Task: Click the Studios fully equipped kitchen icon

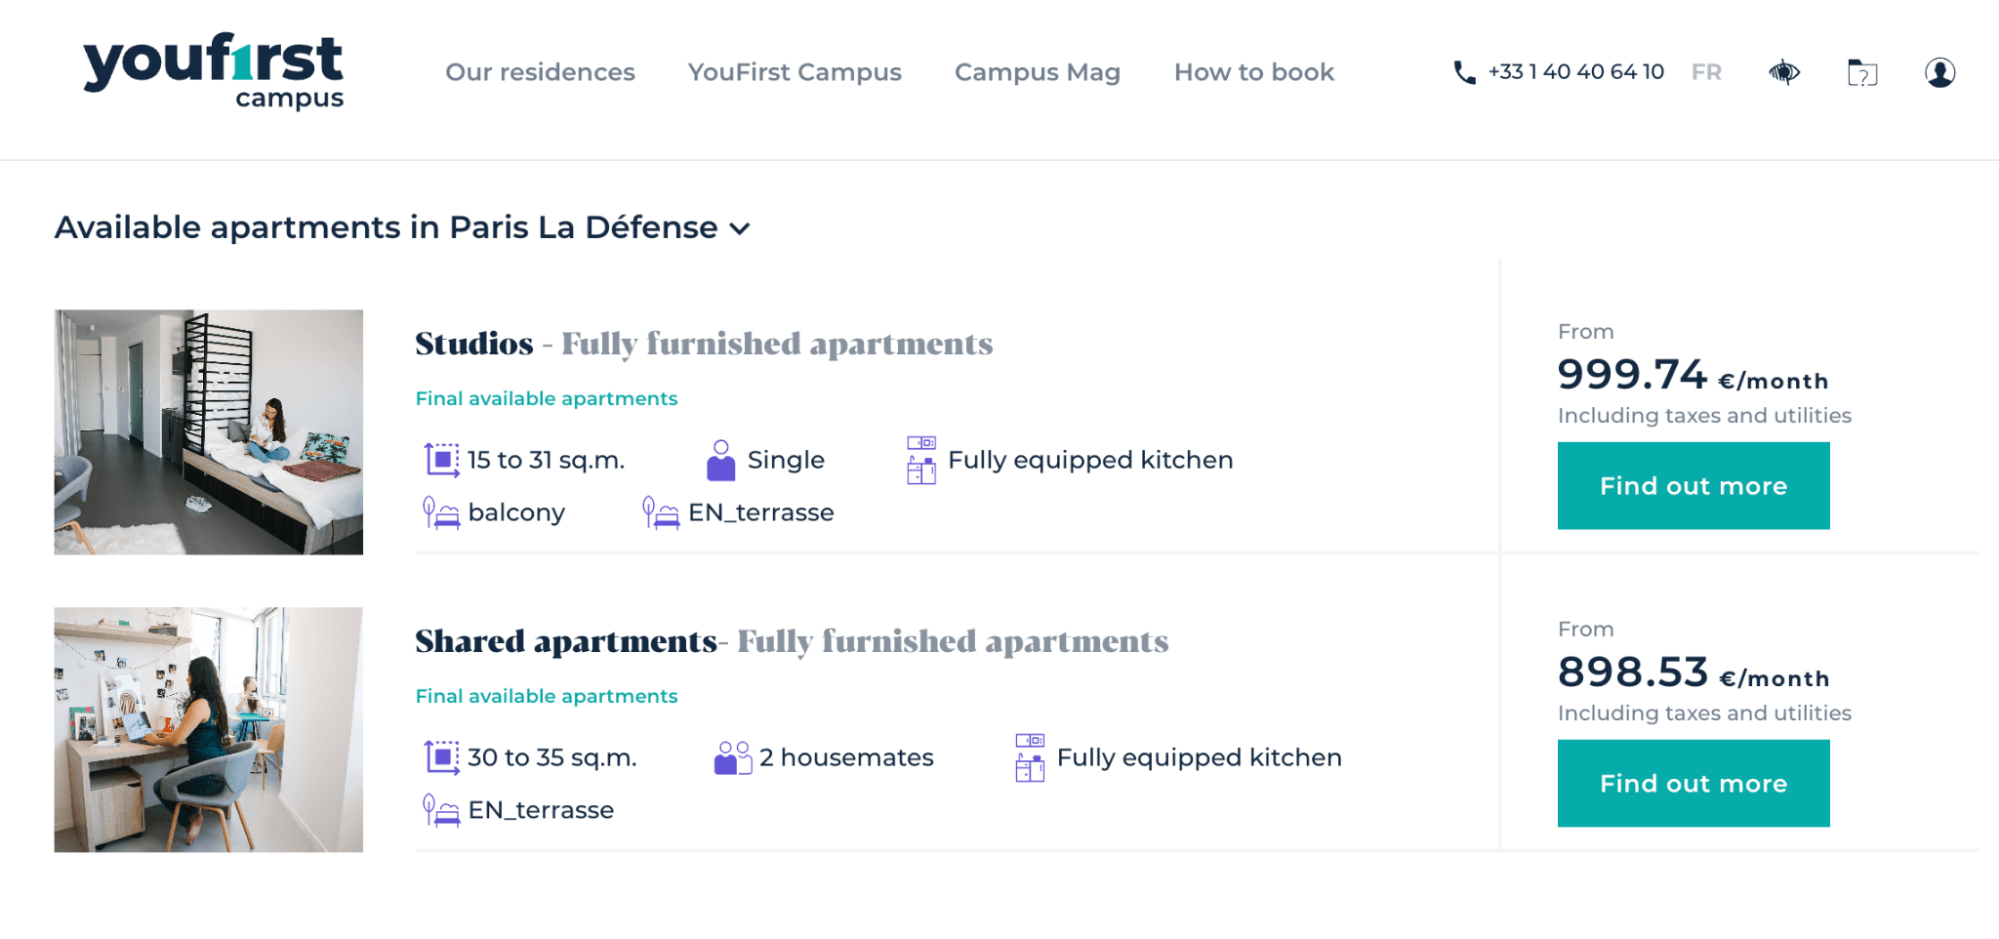Action: click(921, 460)
